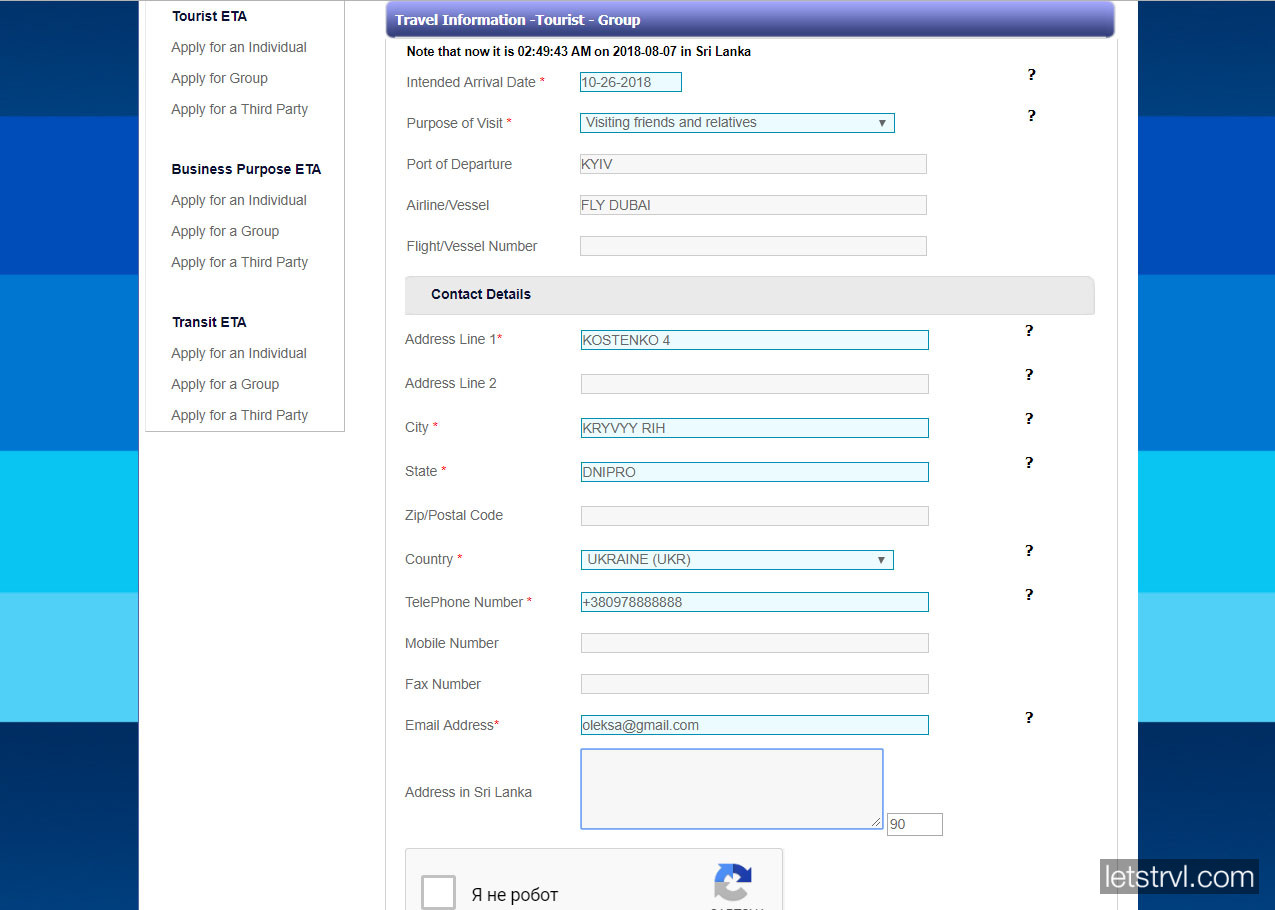Click help icon beside Email Address field
The width and height of the screenshot is (1275, 910).
point(1029,718)
